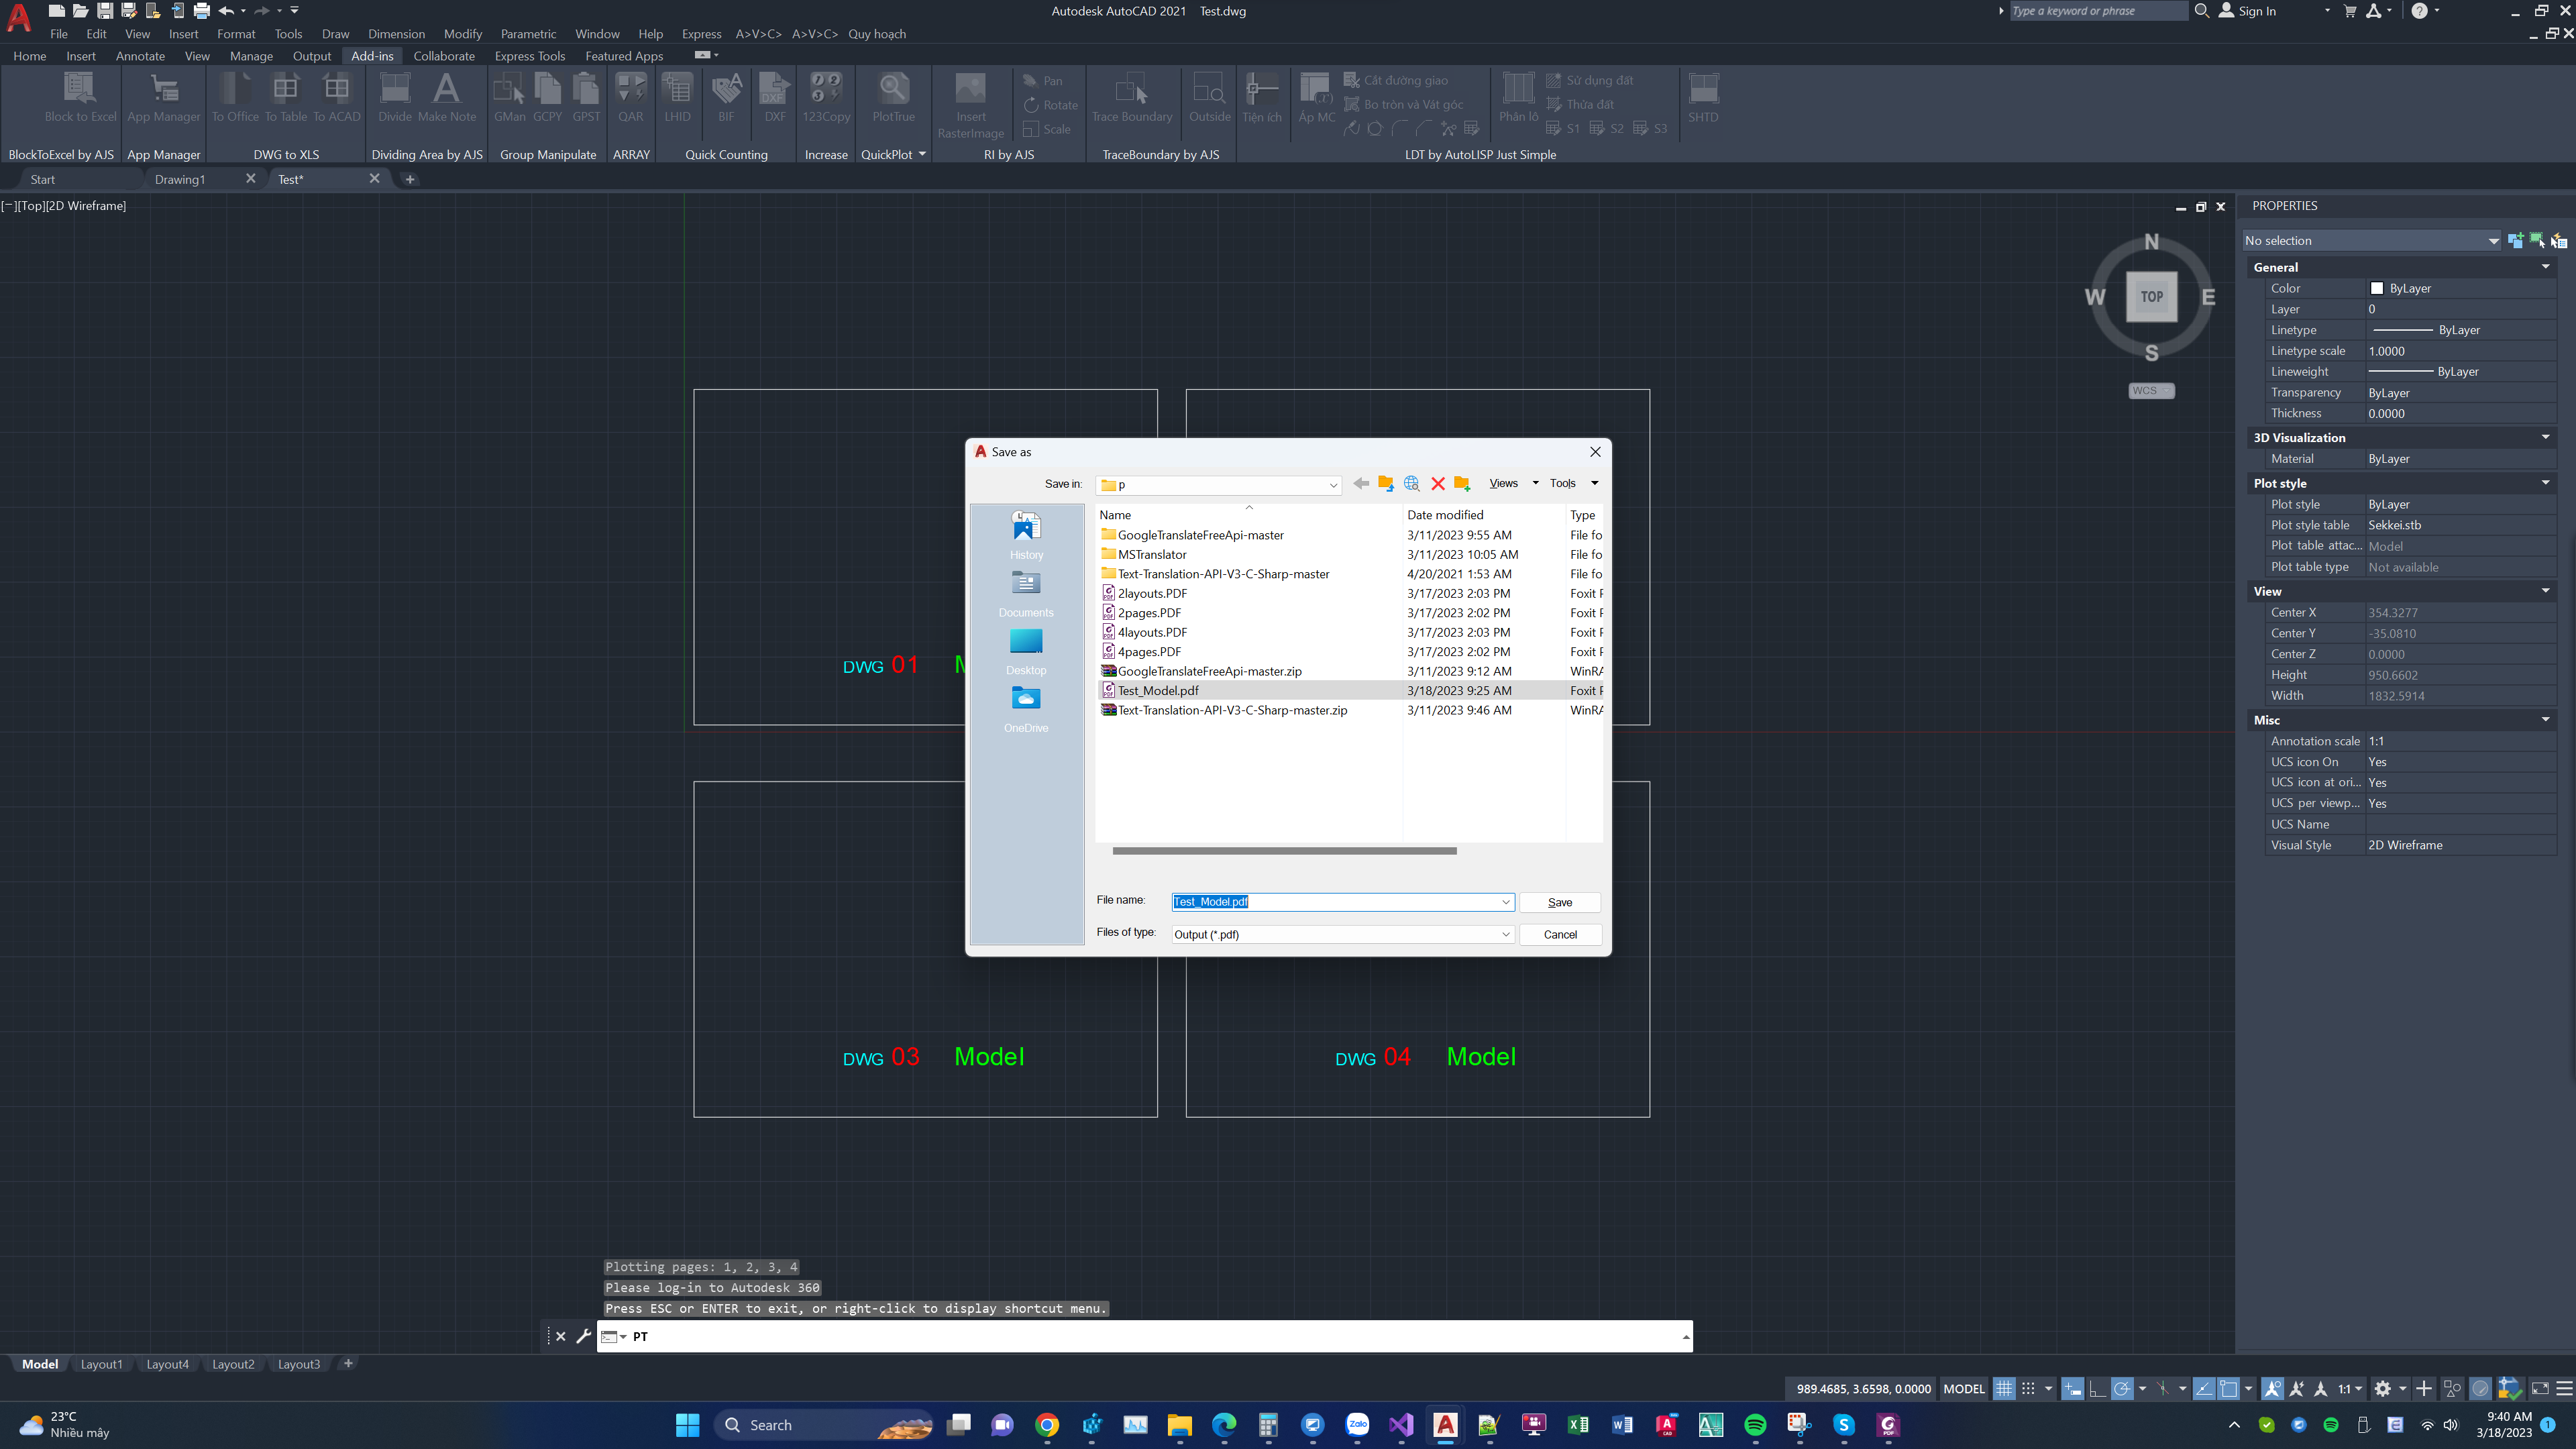Click the Save button
Viewport: 2576px width, 1449px height.
tap(1559, 903)
